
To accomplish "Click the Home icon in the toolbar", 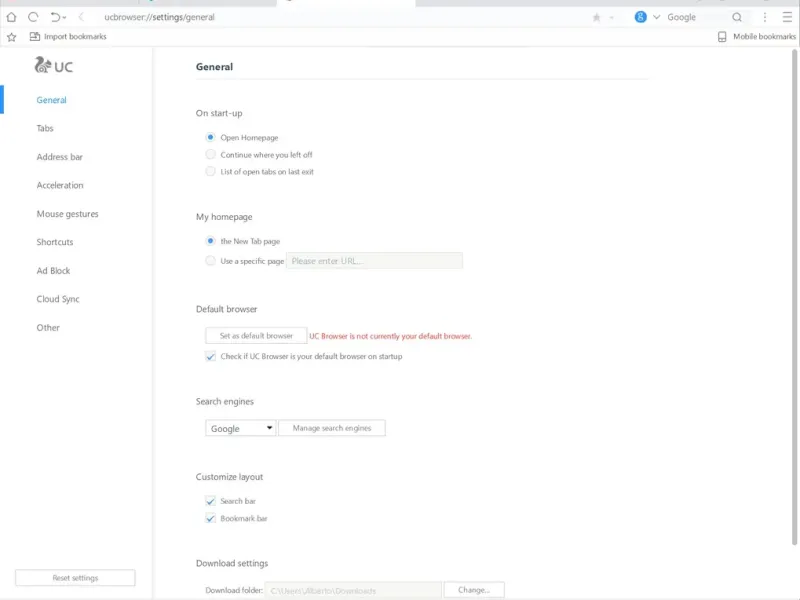I will [11, 17].
